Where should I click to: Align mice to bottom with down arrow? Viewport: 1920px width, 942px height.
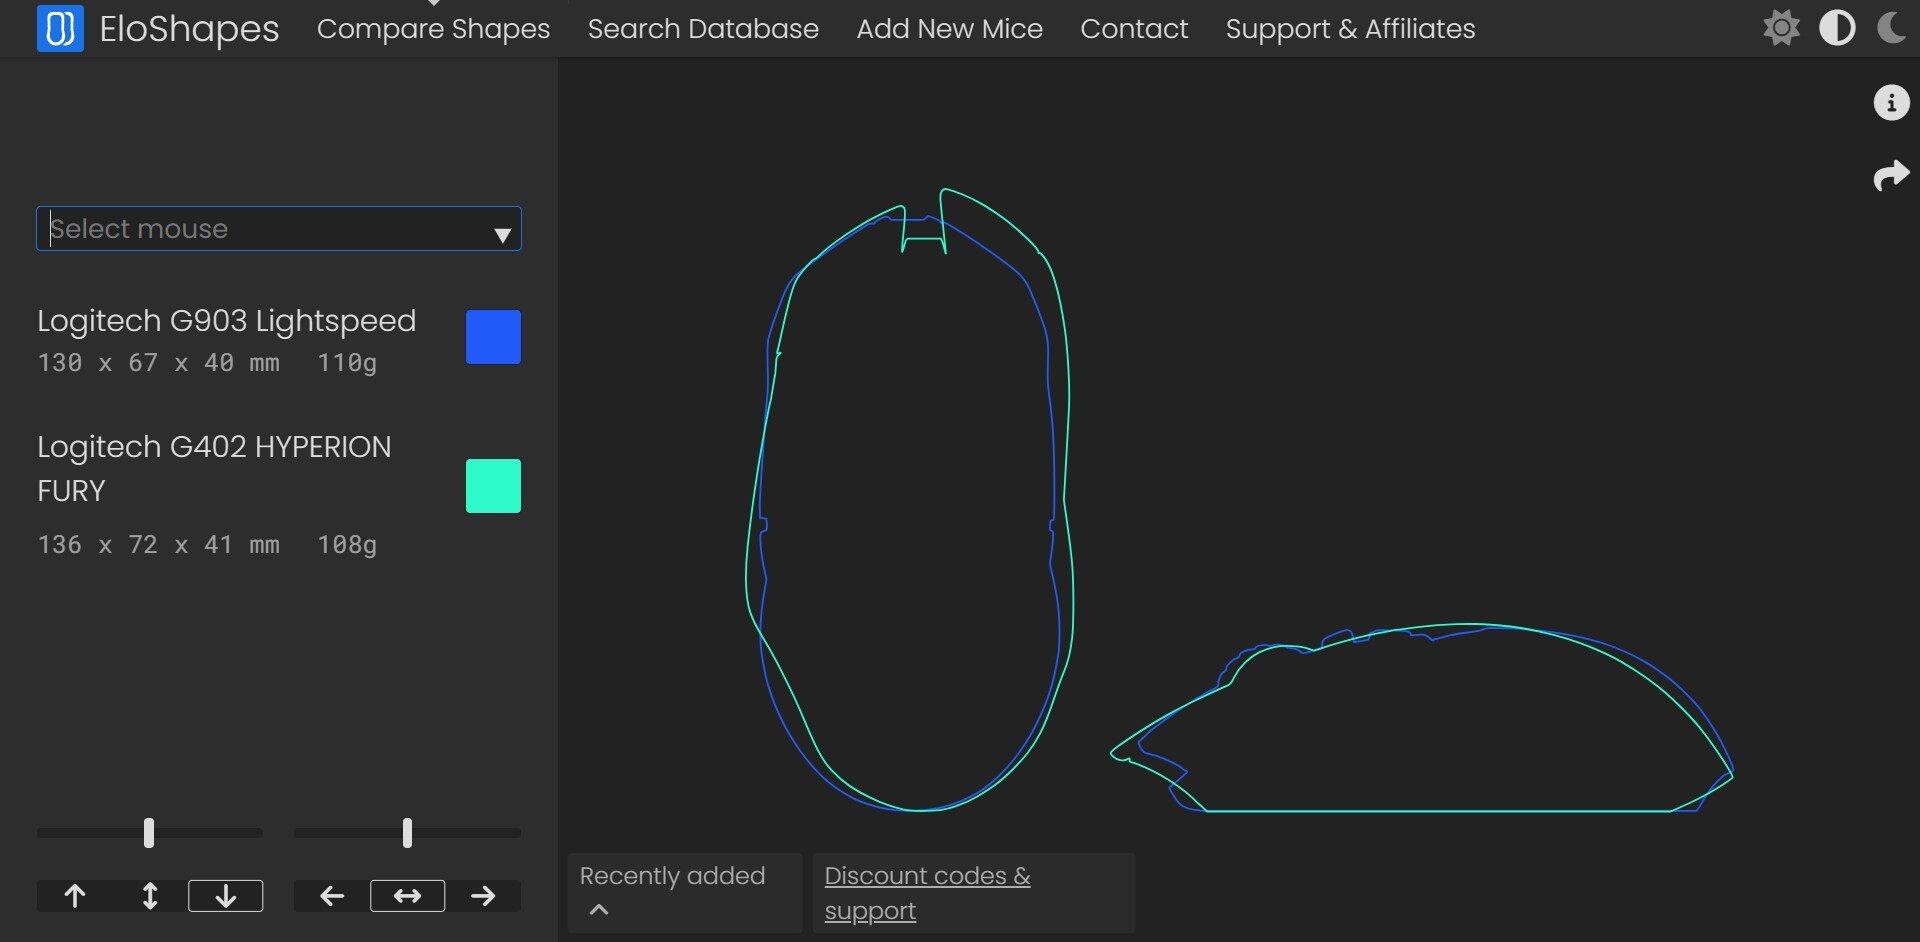tap(226, 896)
